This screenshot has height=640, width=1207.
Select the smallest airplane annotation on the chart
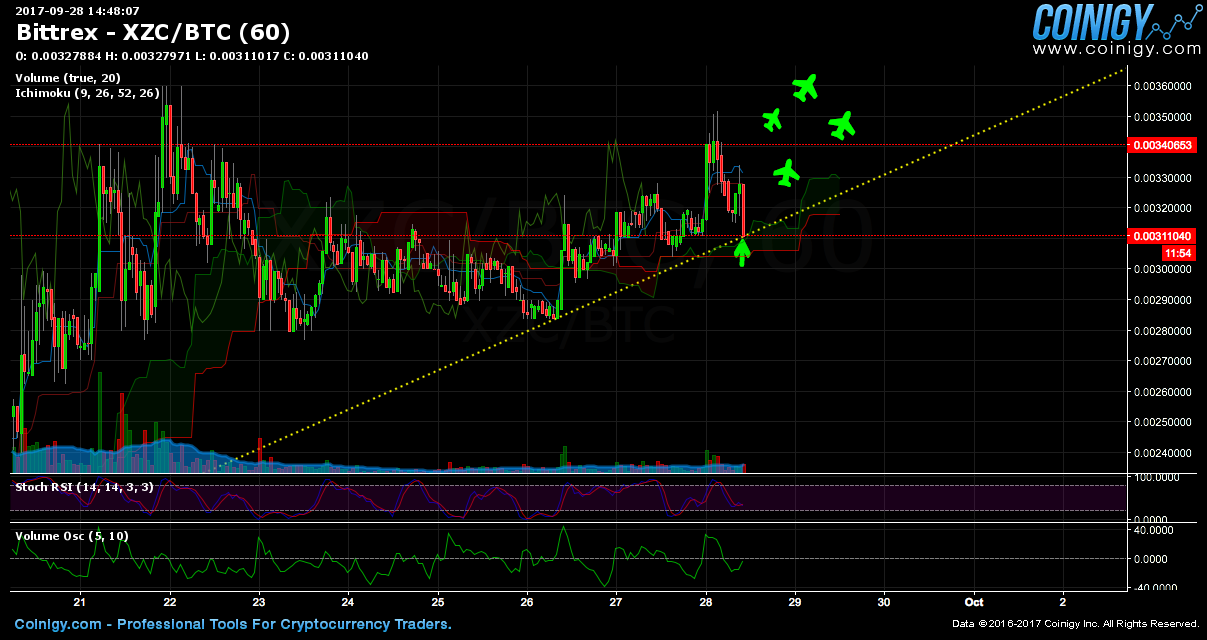[773, 119]
